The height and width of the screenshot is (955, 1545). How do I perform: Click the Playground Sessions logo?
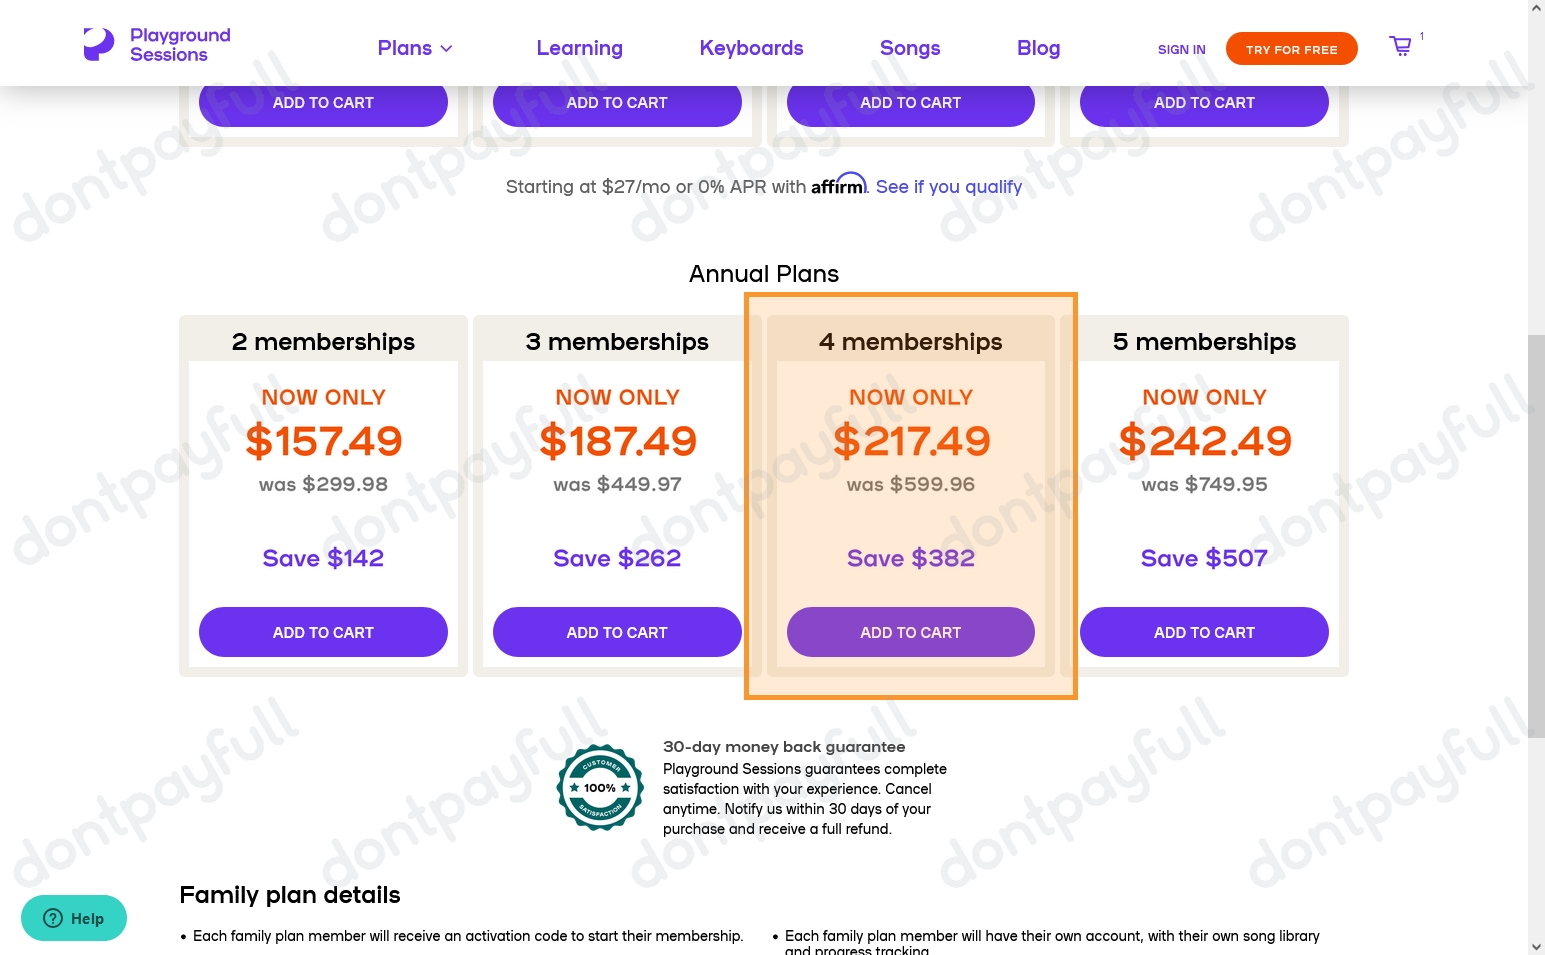click(156, 43)
